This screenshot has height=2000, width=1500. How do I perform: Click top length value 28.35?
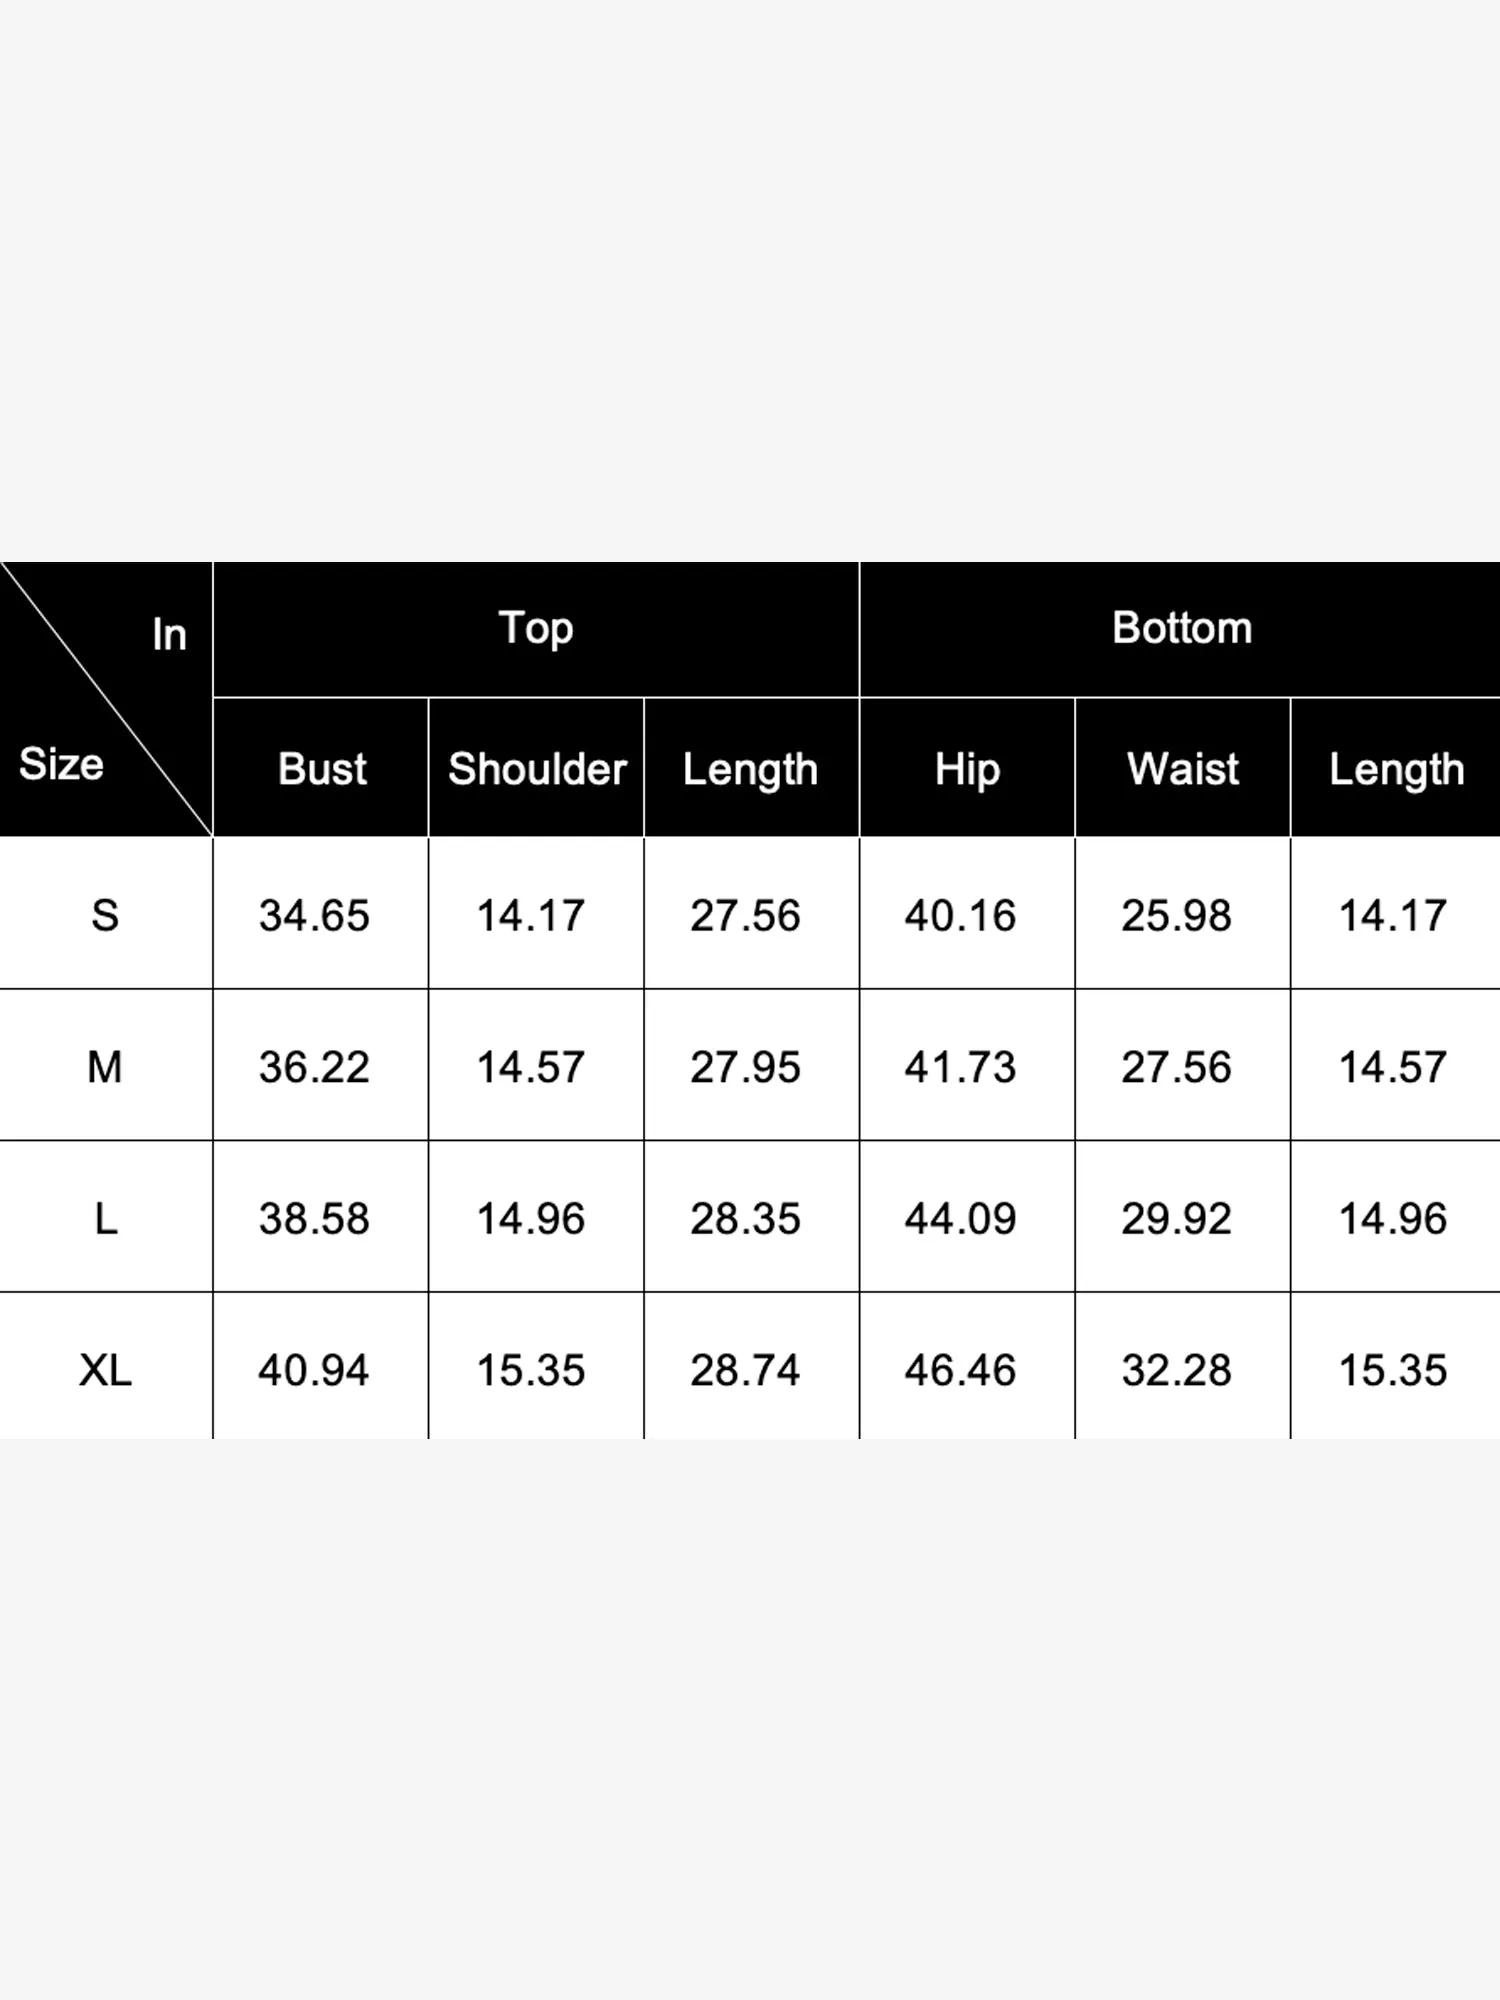745,1219
